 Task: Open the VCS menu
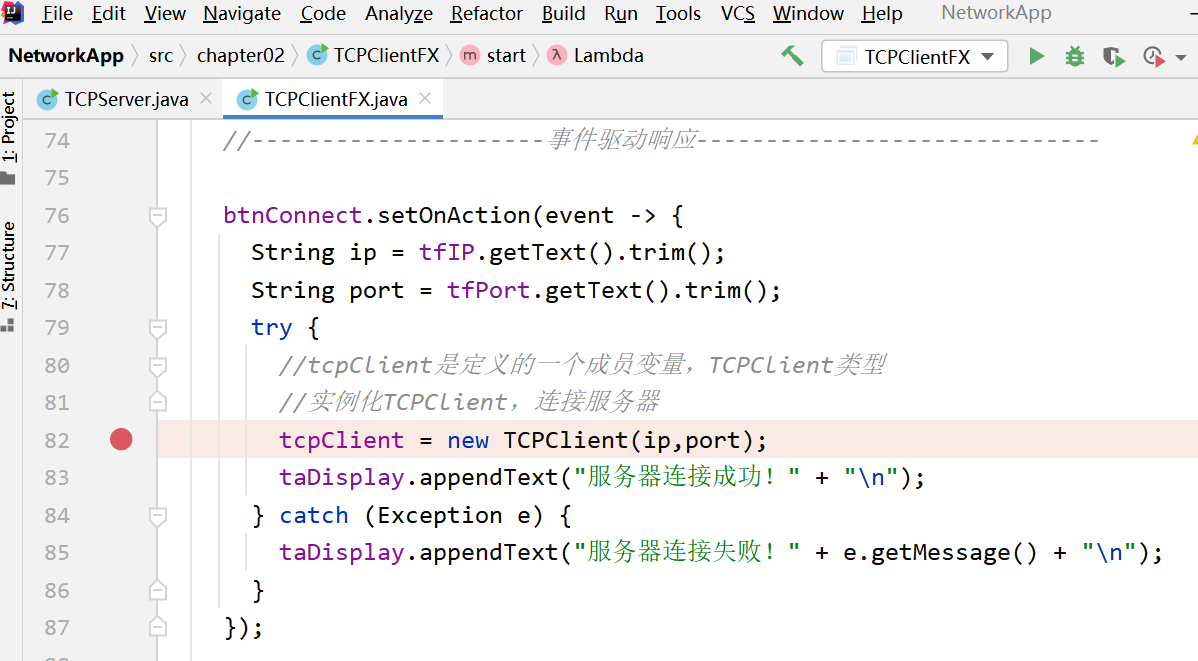point(737,14)
